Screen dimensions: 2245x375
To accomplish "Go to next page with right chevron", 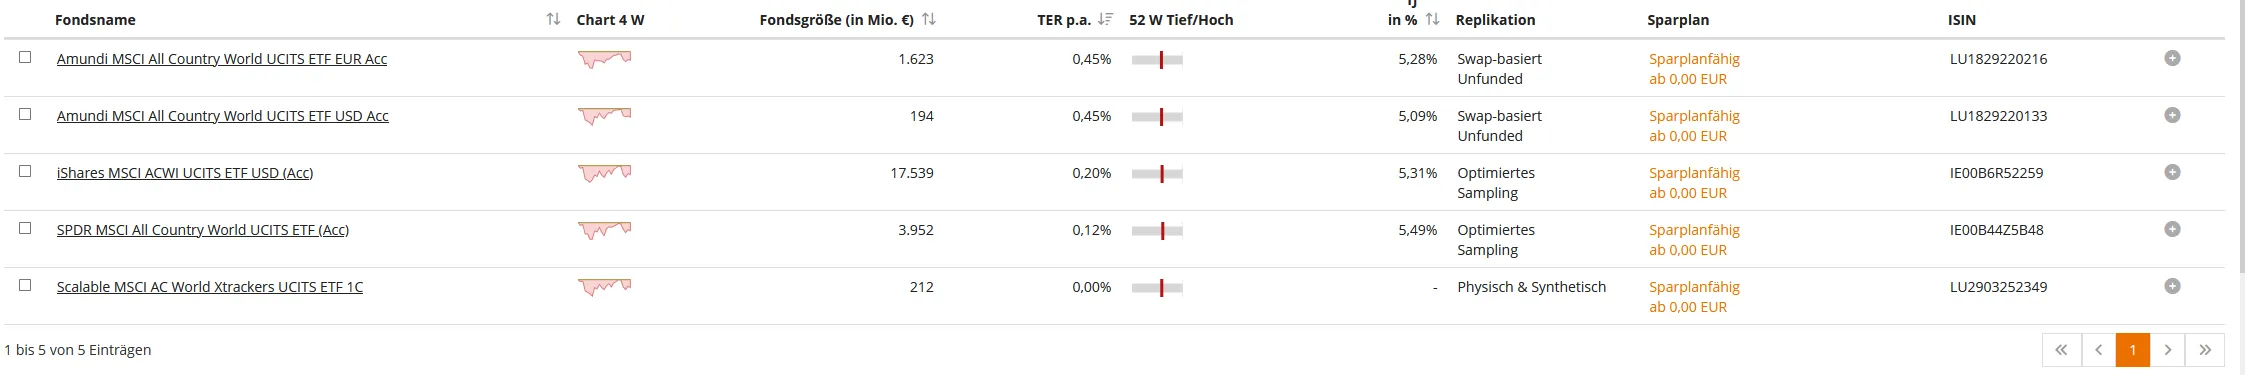I will point(2168,350).
